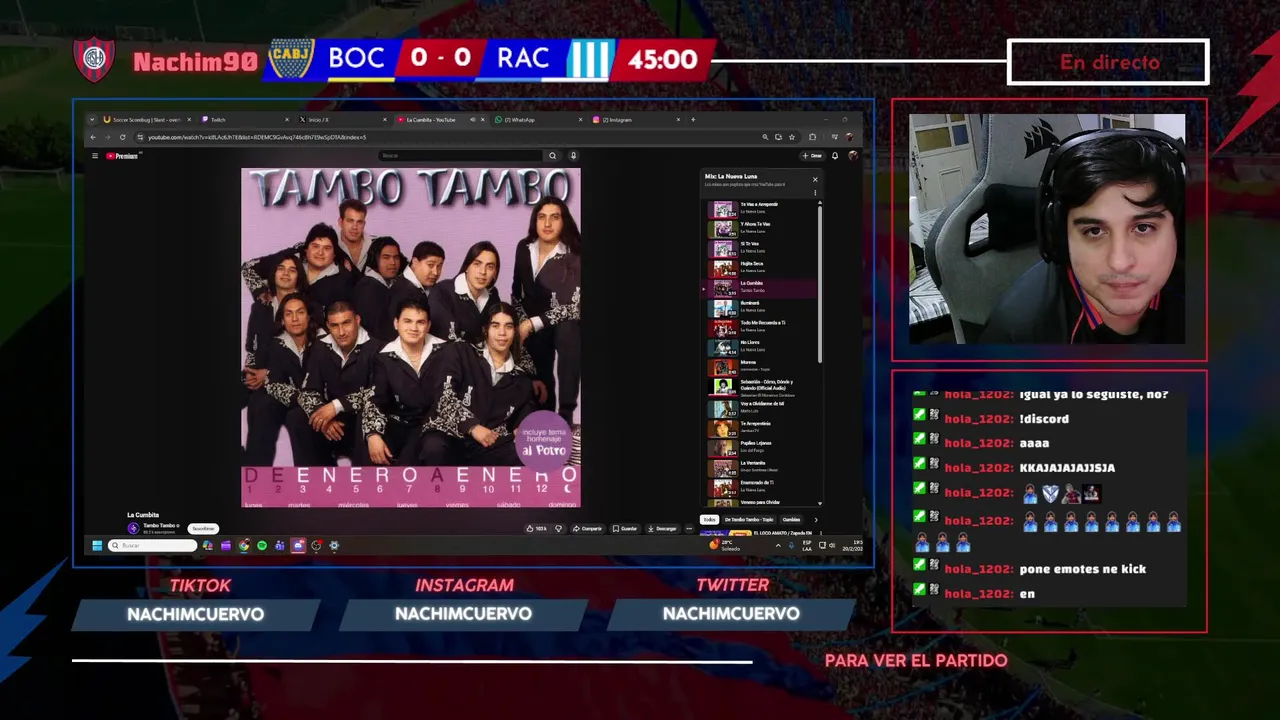The width and height of the screenshot is (1280, 720).
Task: Play Iluminará from playlist
Action: (761, 307)
